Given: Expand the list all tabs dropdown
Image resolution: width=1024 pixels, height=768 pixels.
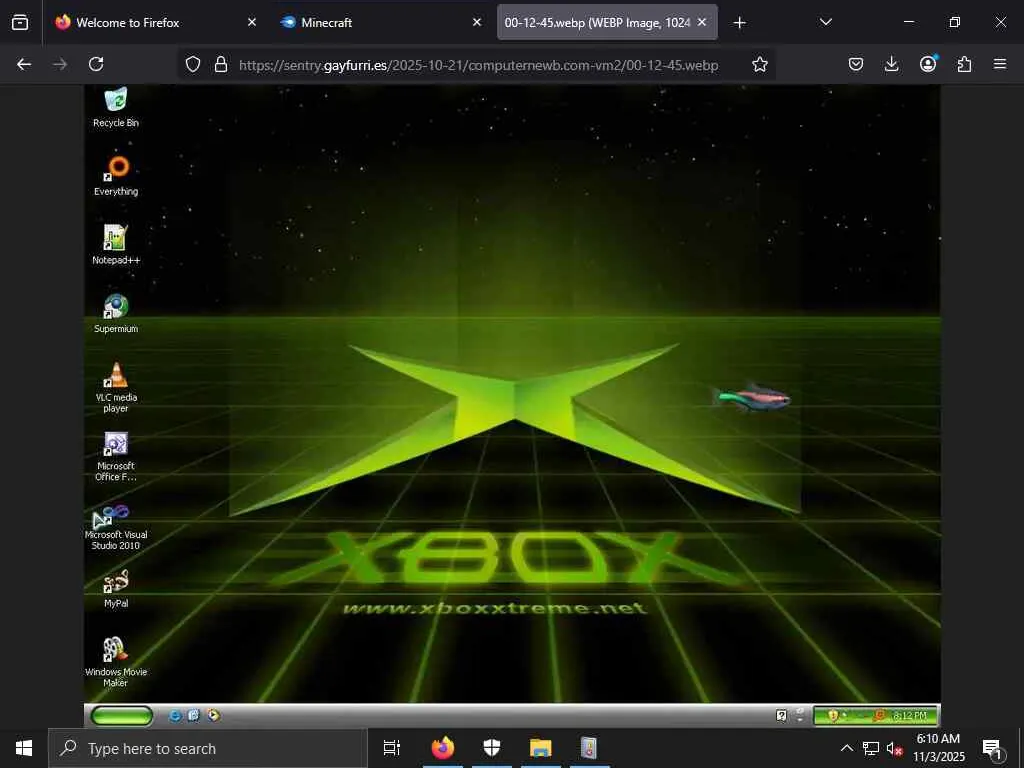Looking at the screenshot, I should point(825,22).
